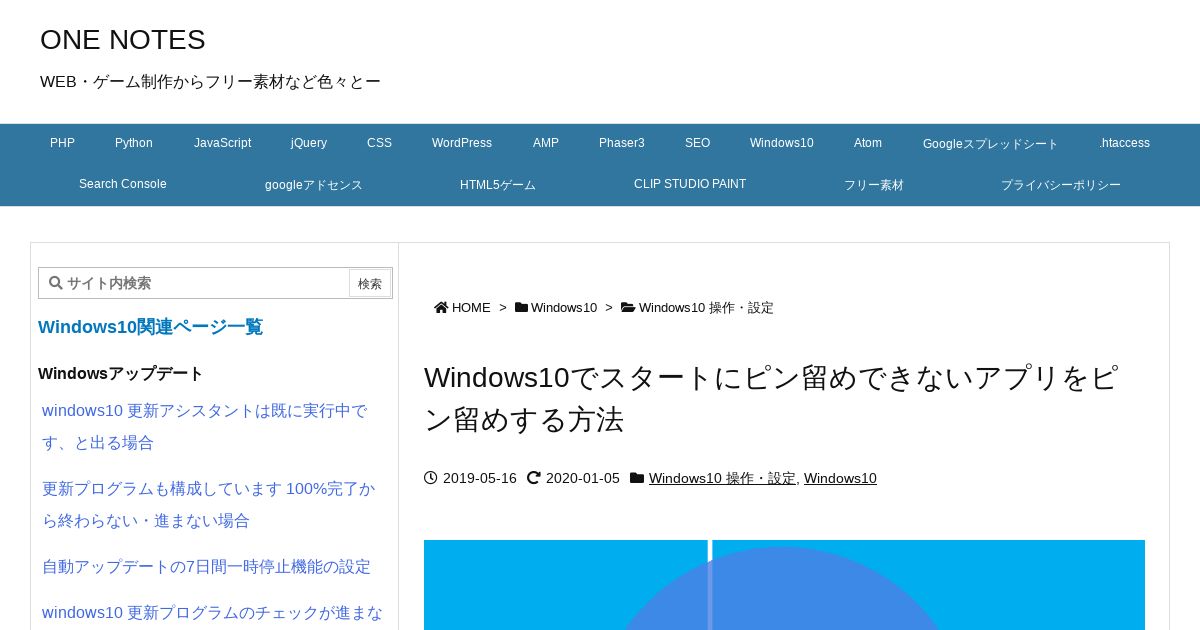Click the blue featured article image
The height and width of the screenshot is (630, 1200).
coord(784,585)
